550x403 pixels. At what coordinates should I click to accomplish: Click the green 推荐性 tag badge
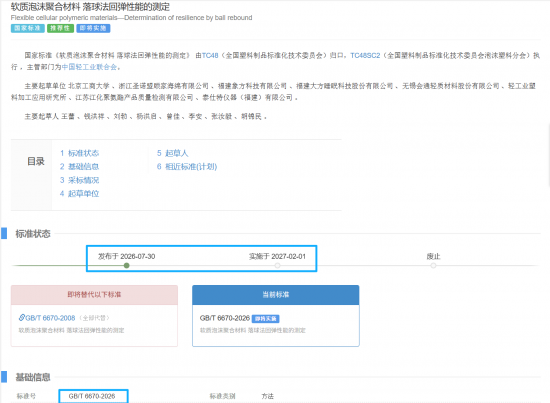tap(60, 28)
